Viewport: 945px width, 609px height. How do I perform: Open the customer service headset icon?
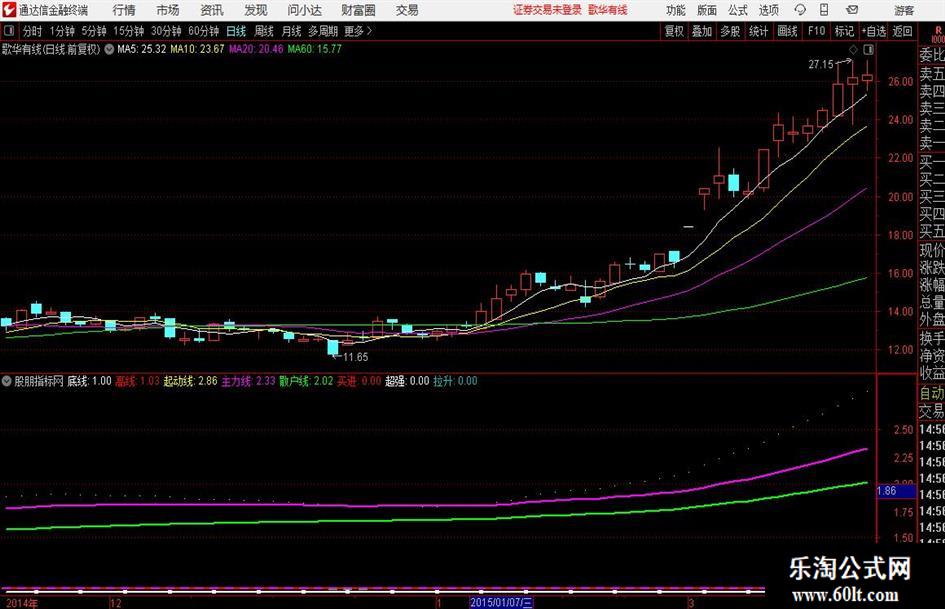pyautogui.click(x=800, y=10)
